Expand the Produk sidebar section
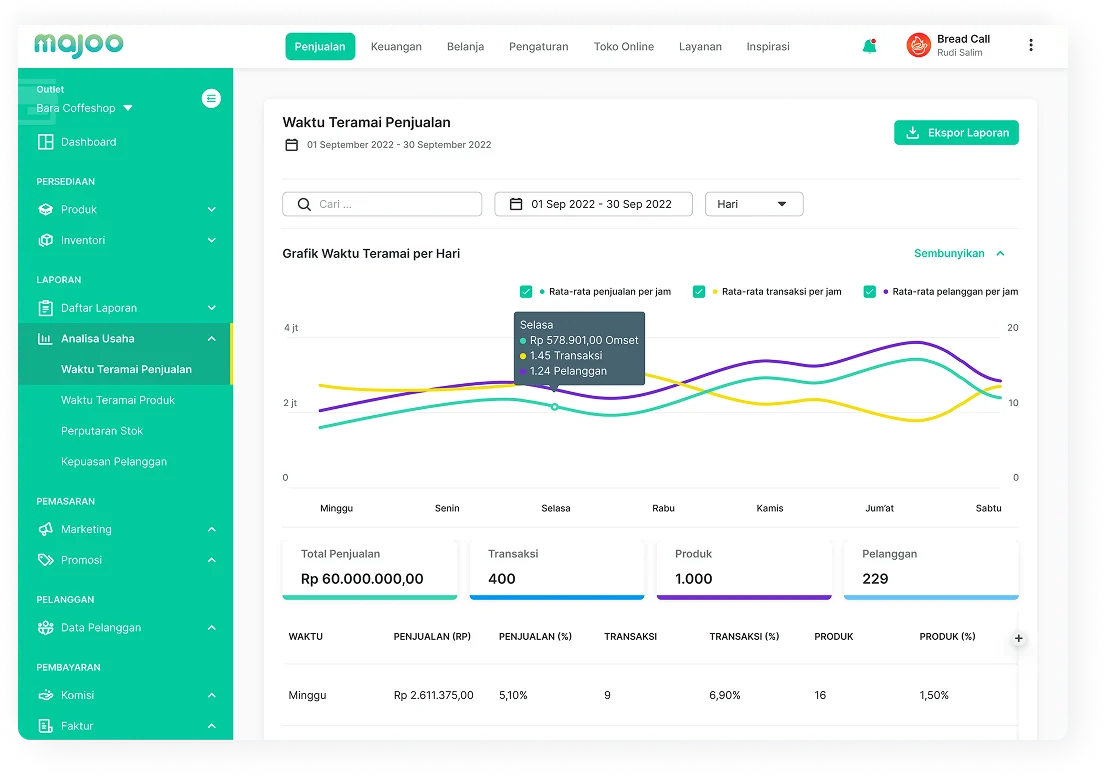 point(211,210)
